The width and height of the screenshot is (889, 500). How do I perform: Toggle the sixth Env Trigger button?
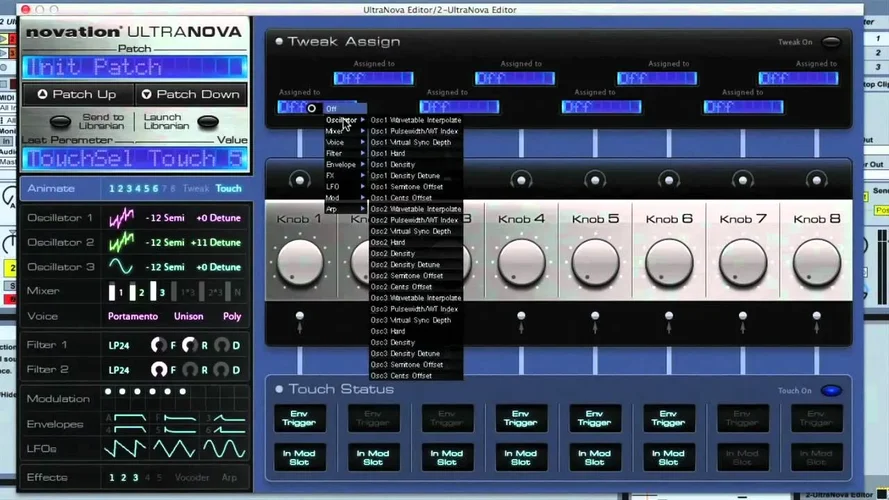point(668,418)
